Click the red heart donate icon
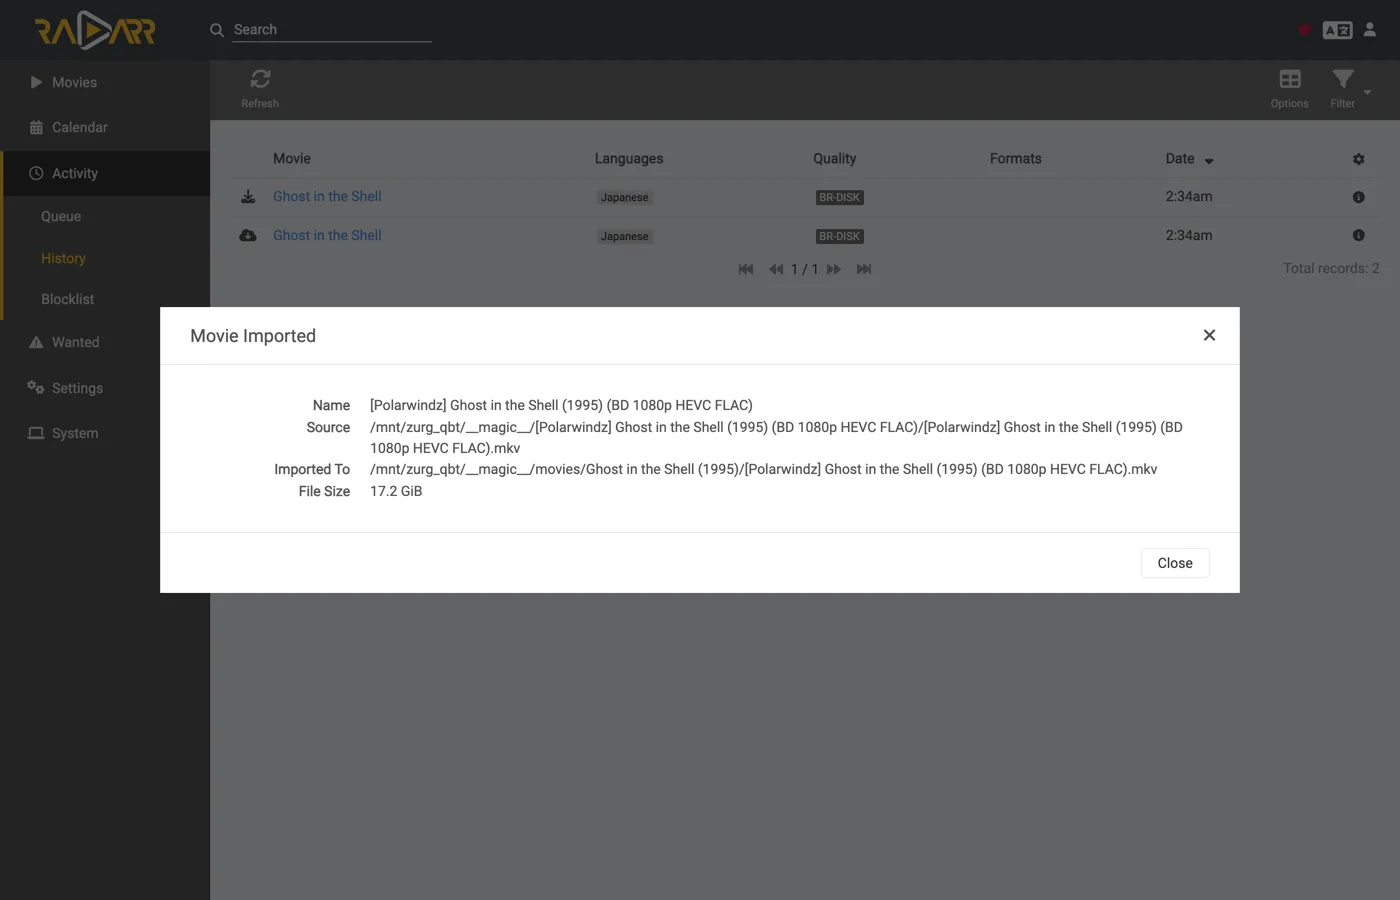 click(1304, 30)
